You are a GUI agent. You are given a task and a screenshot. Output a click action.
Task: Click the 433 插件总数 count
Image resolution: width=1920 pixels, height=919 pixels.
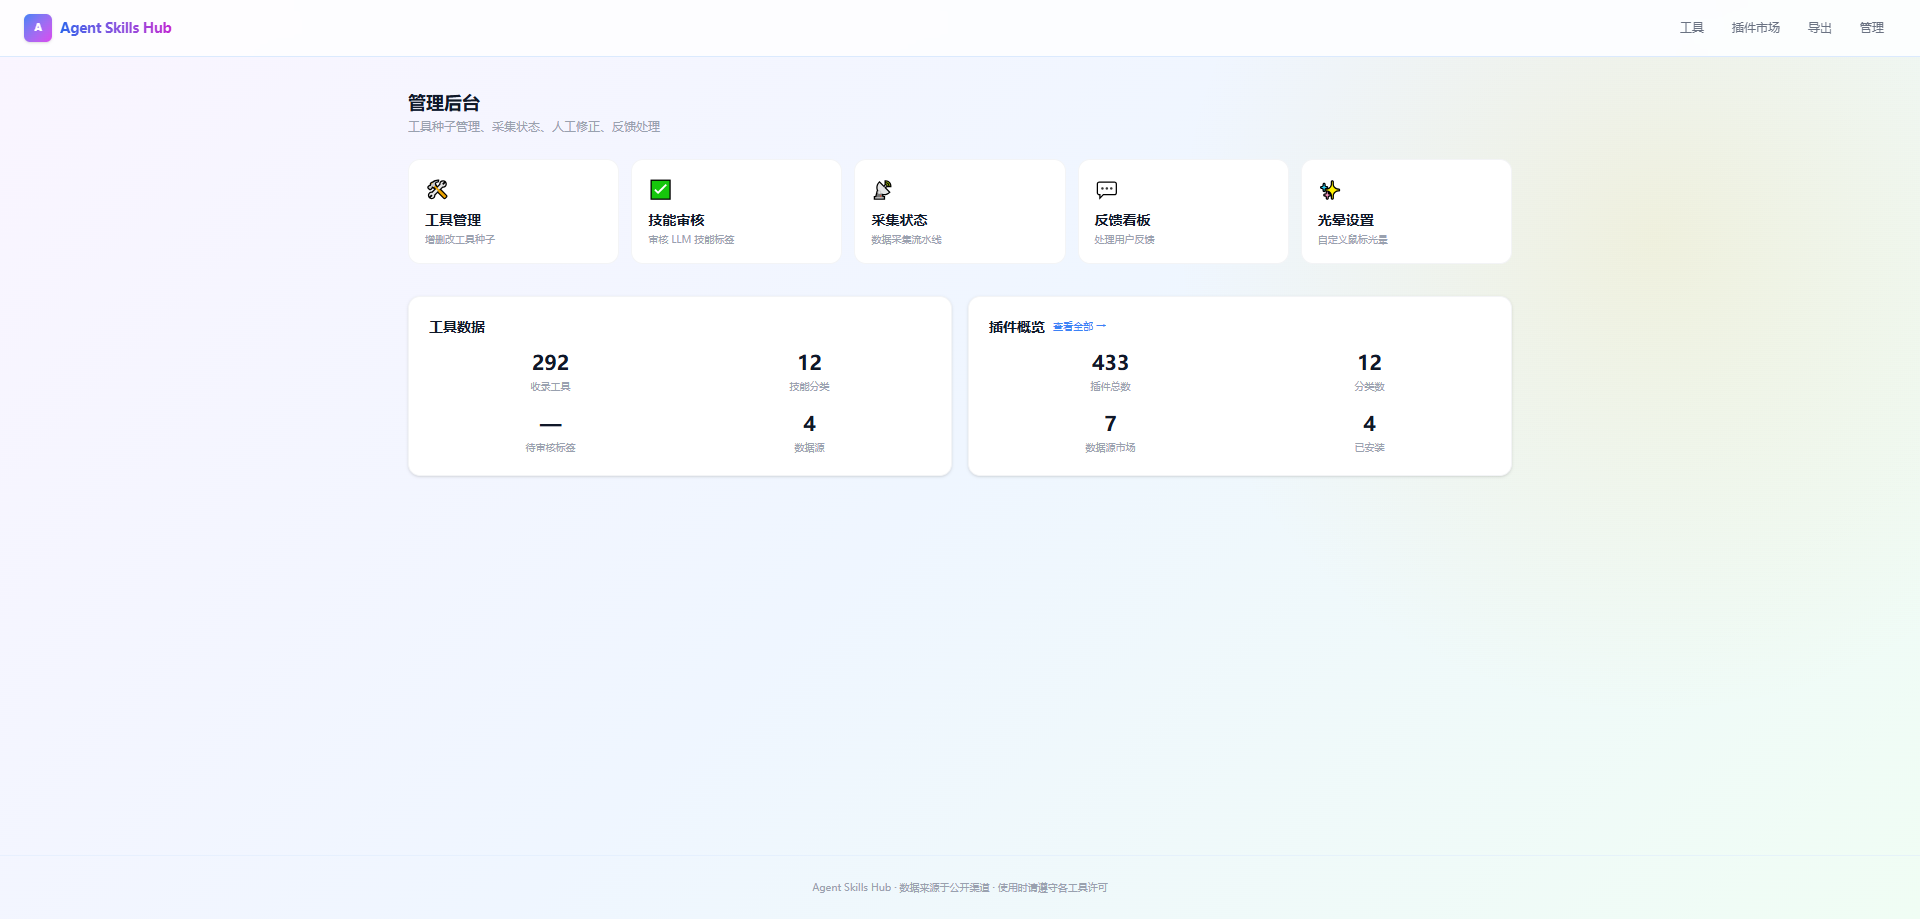click(x=1110, y=362)
